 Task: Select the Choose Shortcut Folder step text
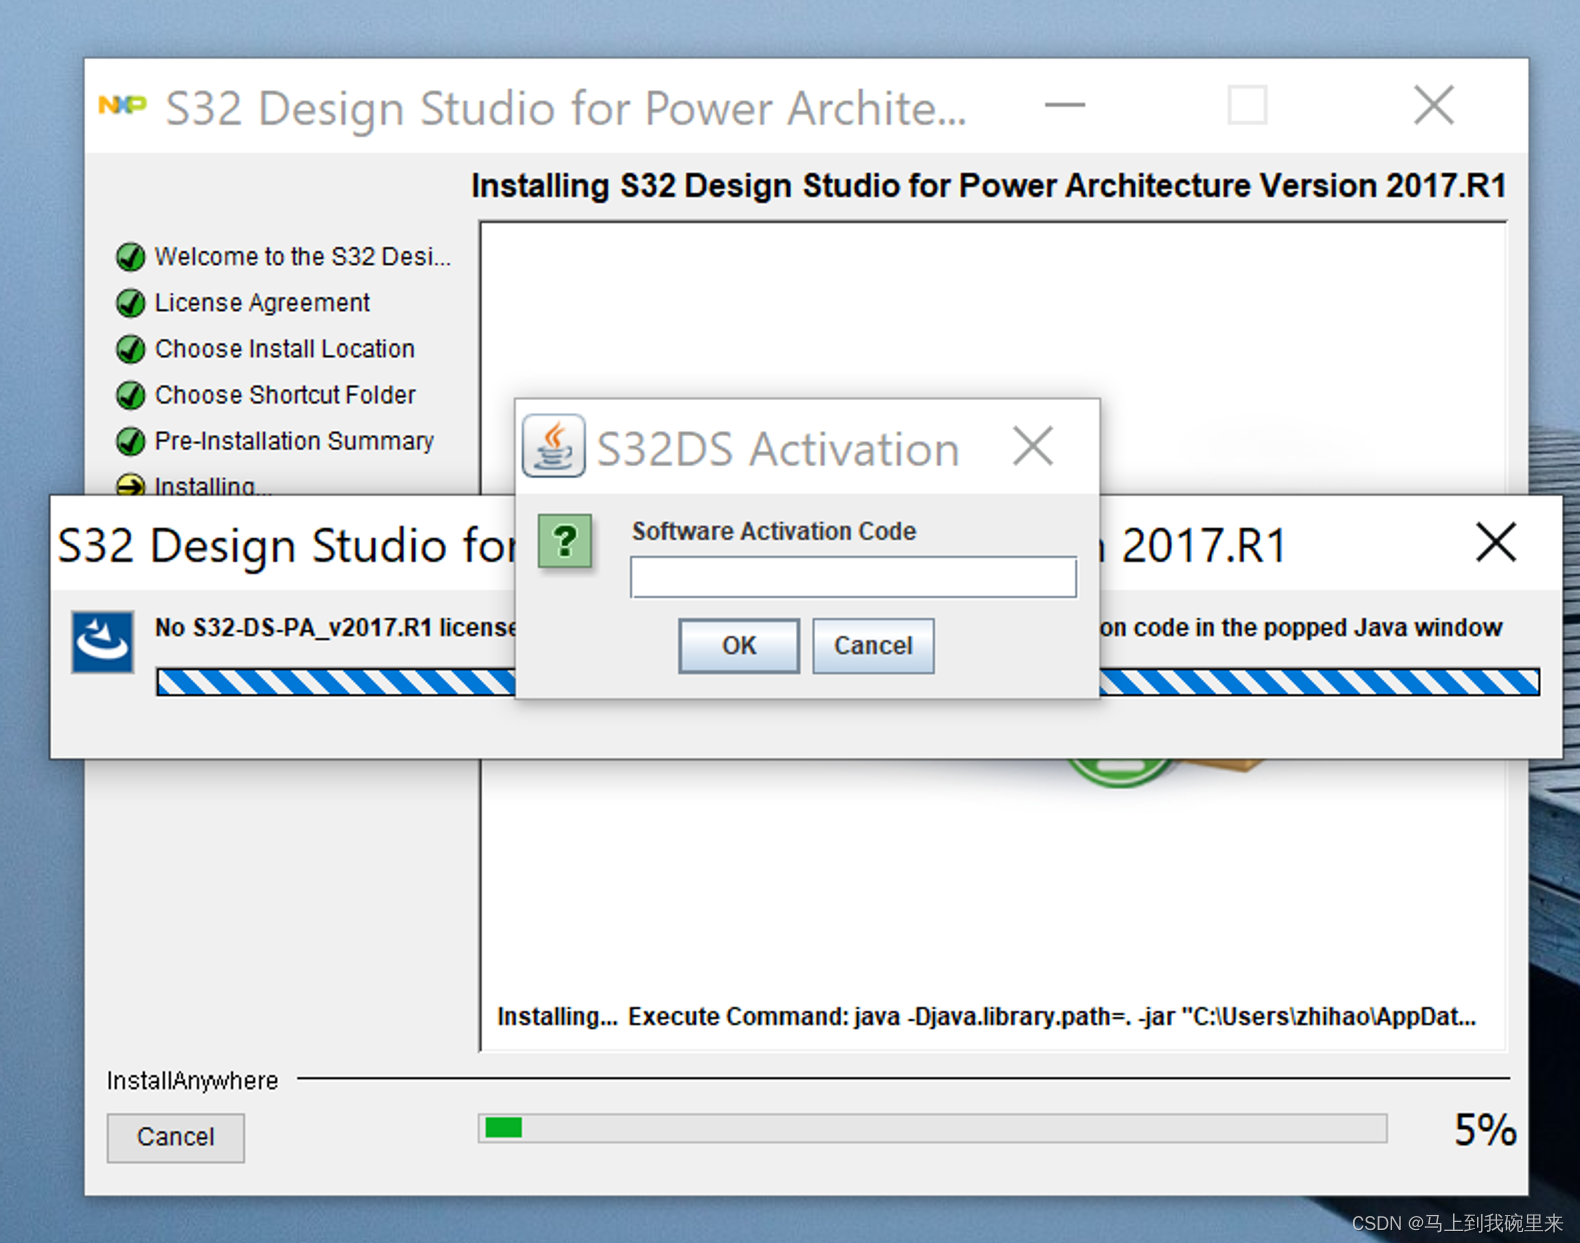[x=285, y=395]
